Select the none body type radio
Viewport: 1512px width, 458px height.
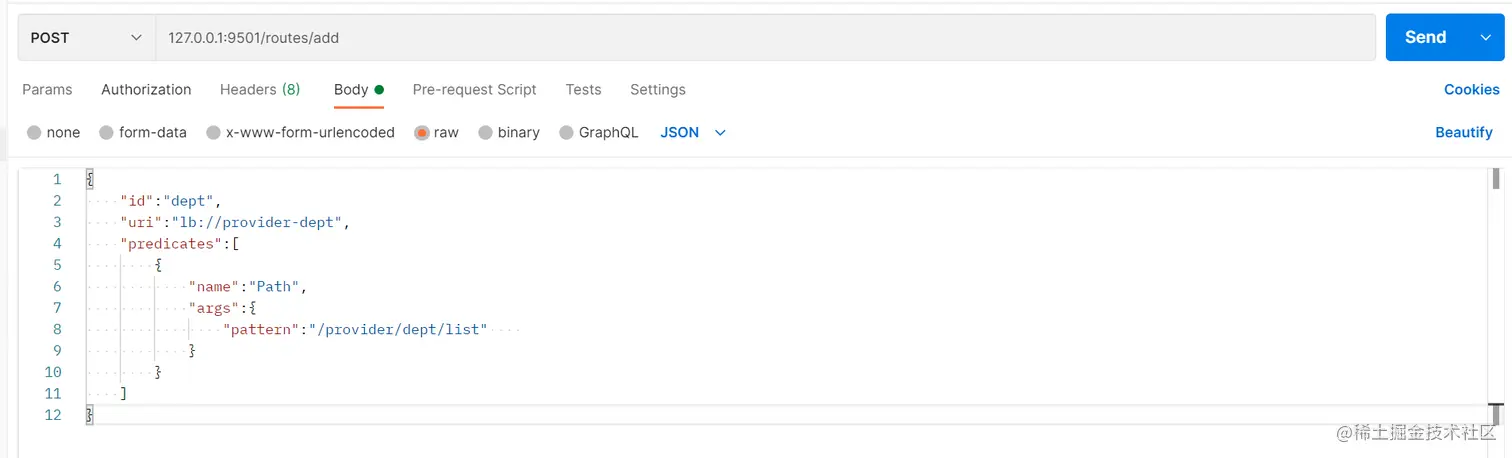[x=35, y=133]
